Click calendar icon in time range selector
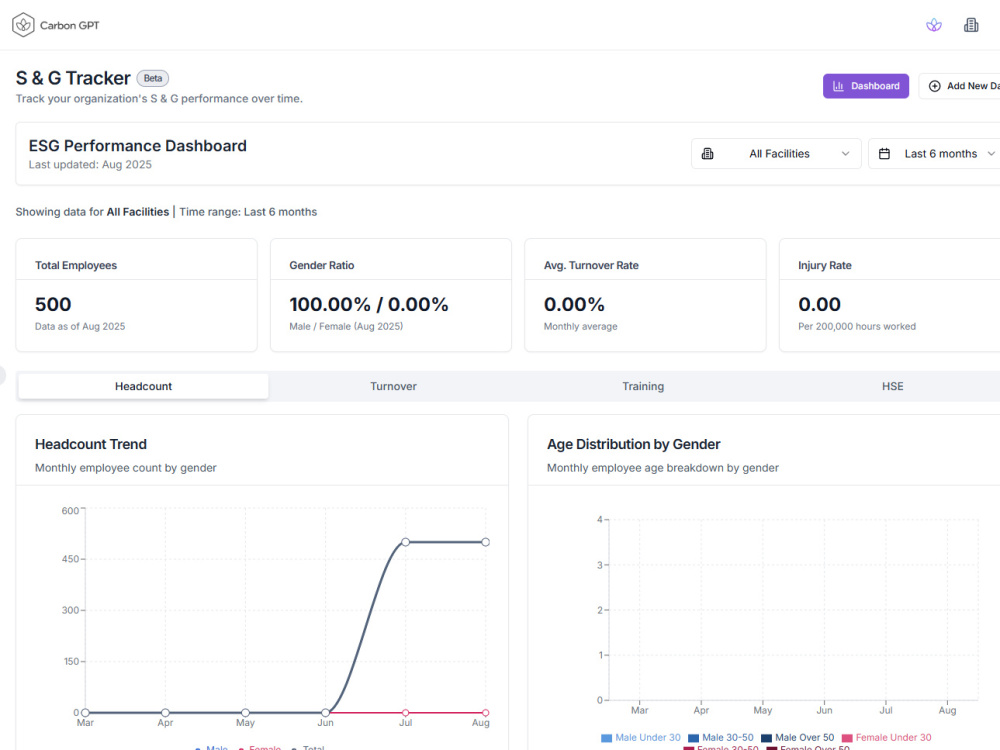The height and width of the screenshot is (750, 1000). click(x=884, y=154)
